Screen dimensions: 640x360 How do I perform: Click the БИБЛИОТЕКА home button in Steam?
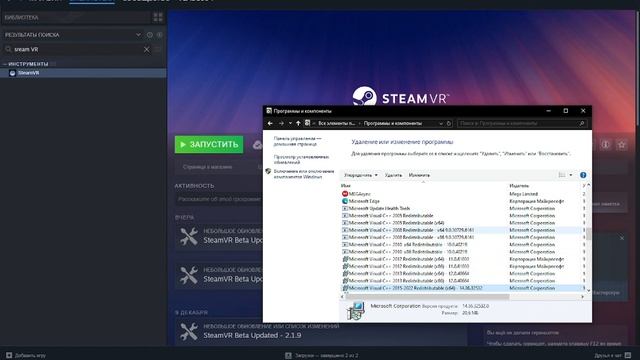coord(76,18)
